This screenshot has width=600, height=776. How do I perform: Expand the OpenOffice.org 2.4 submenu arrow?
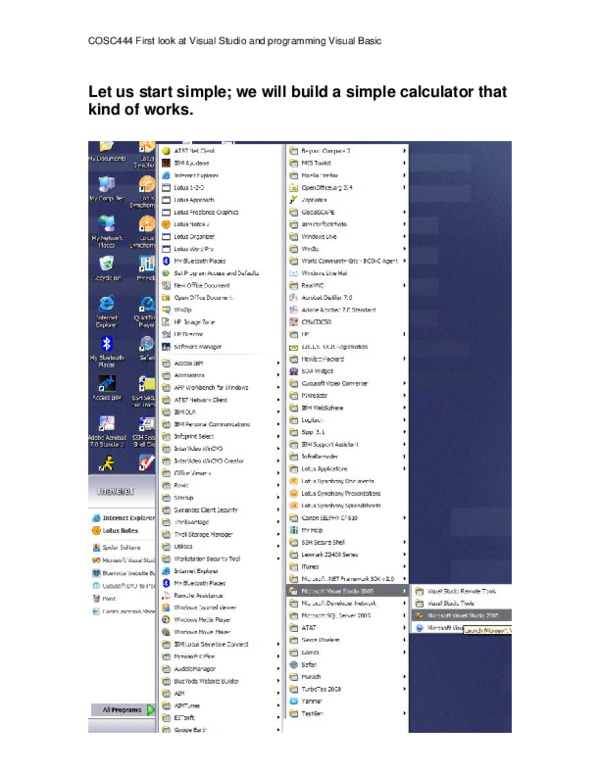click(404, 188)
